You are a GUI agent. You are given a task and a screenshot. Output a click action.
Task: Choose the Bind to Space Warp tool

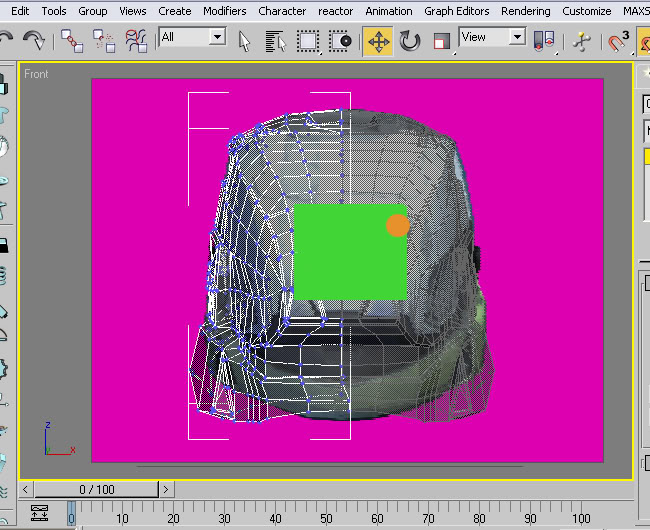[136, 41]
